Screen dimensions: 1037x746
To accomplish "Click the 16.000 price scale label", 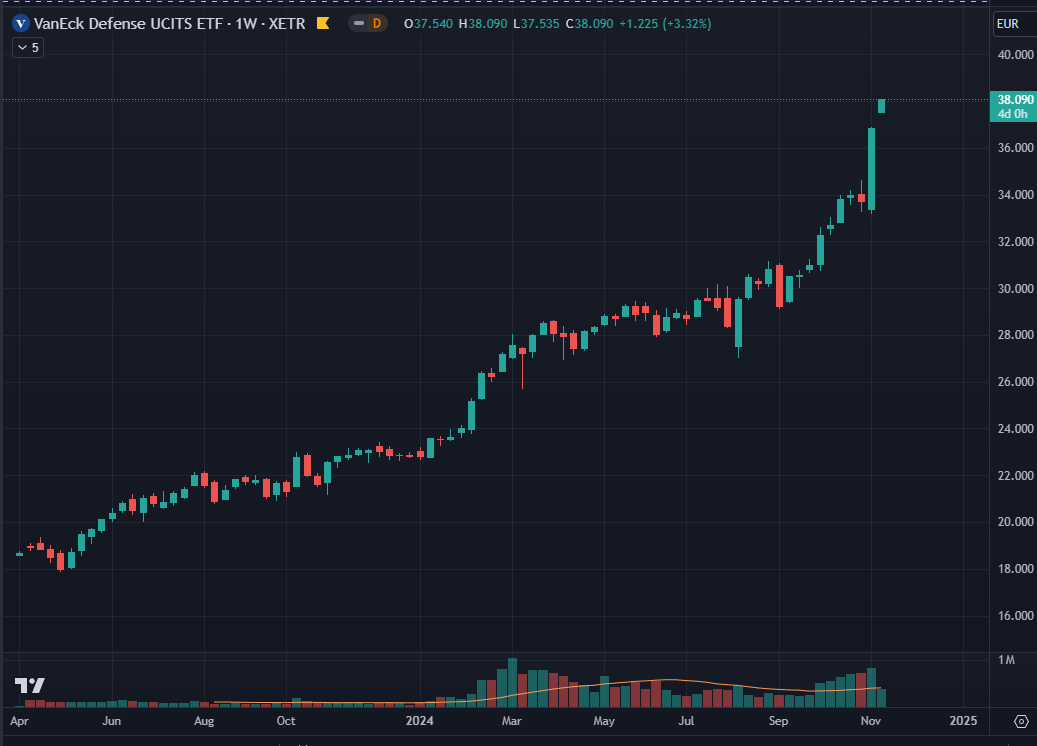I will [1015, 616].
